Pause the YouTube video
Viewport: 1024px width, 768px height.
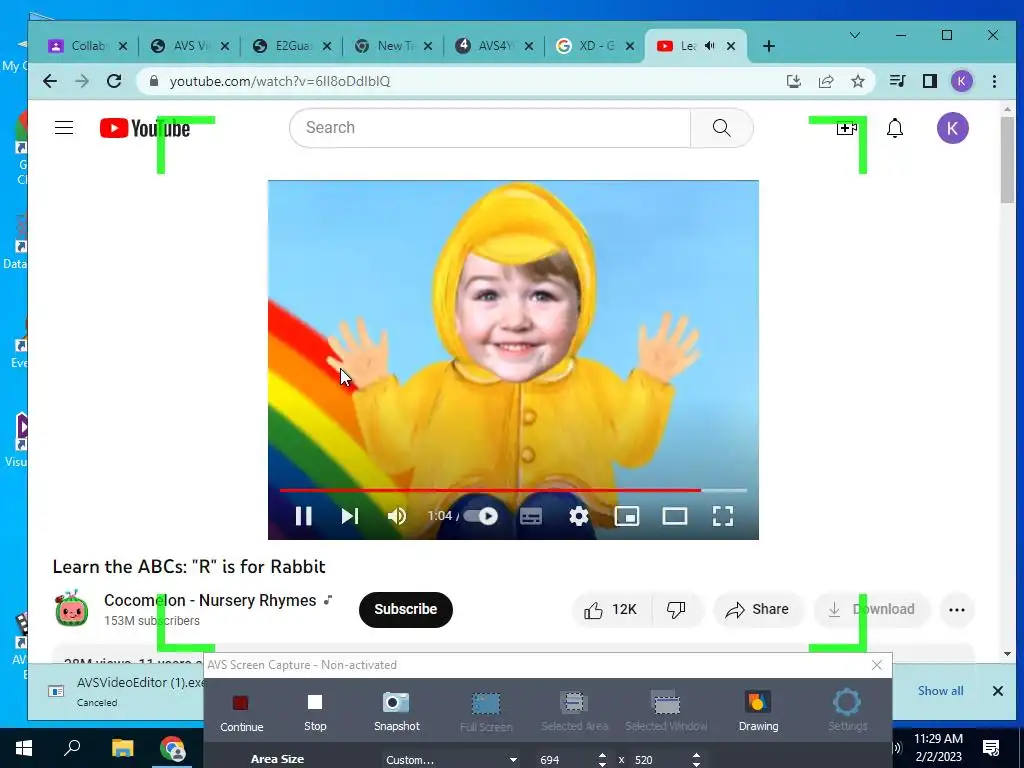303,516
